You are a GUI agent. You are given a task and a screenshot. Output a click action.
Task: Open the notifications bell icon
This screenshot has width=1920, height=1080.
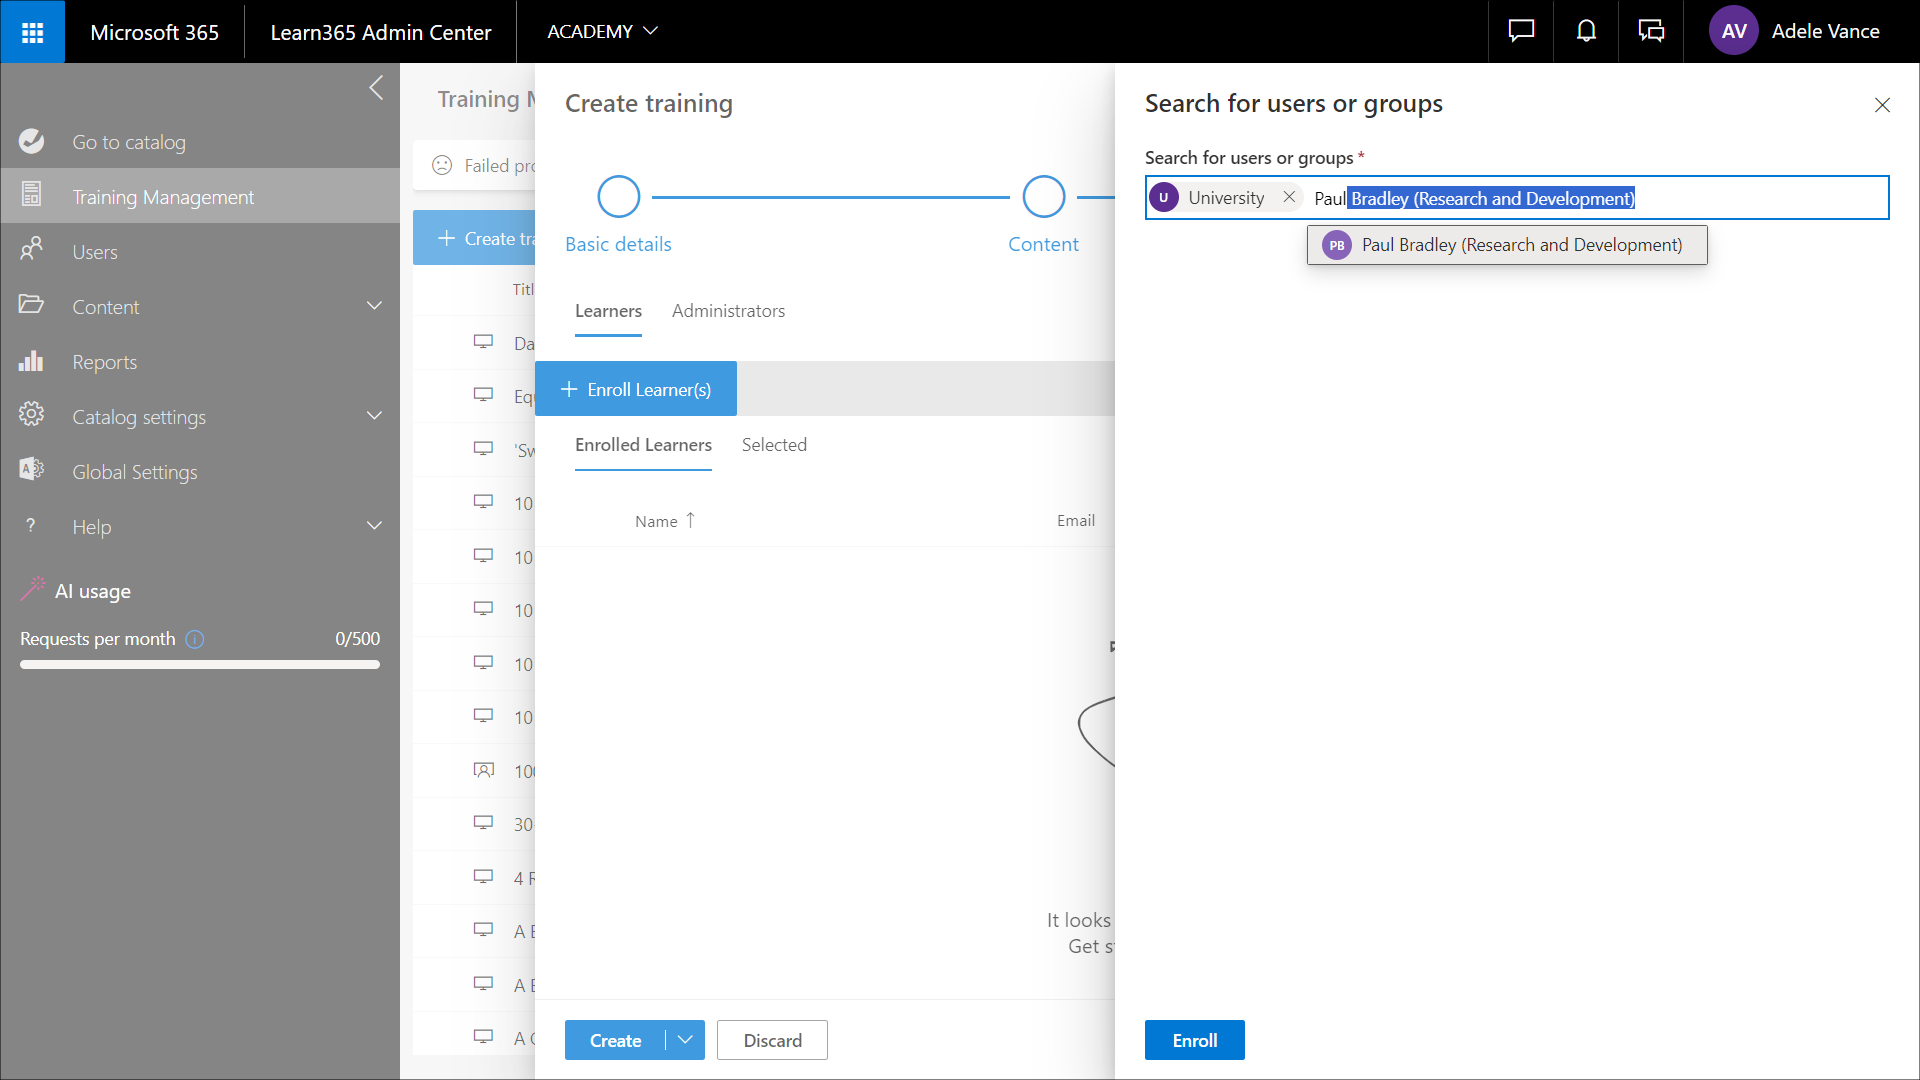pos(1586,32)
